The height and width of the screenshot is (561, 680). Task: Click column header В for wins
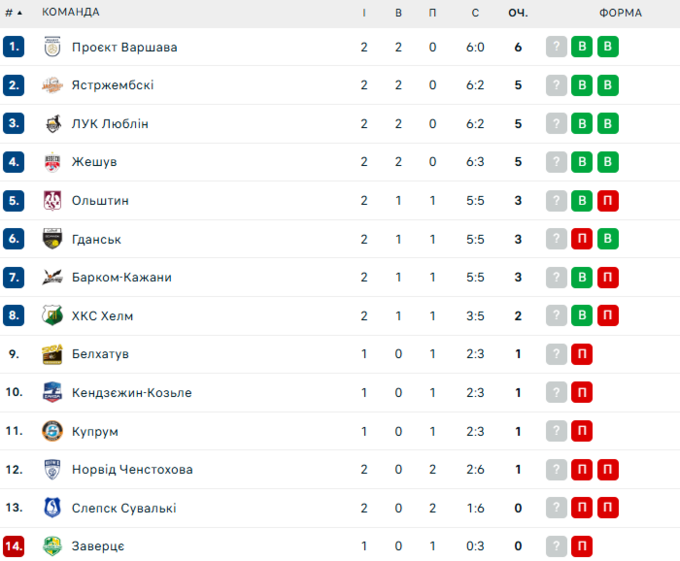pos(398,12)
